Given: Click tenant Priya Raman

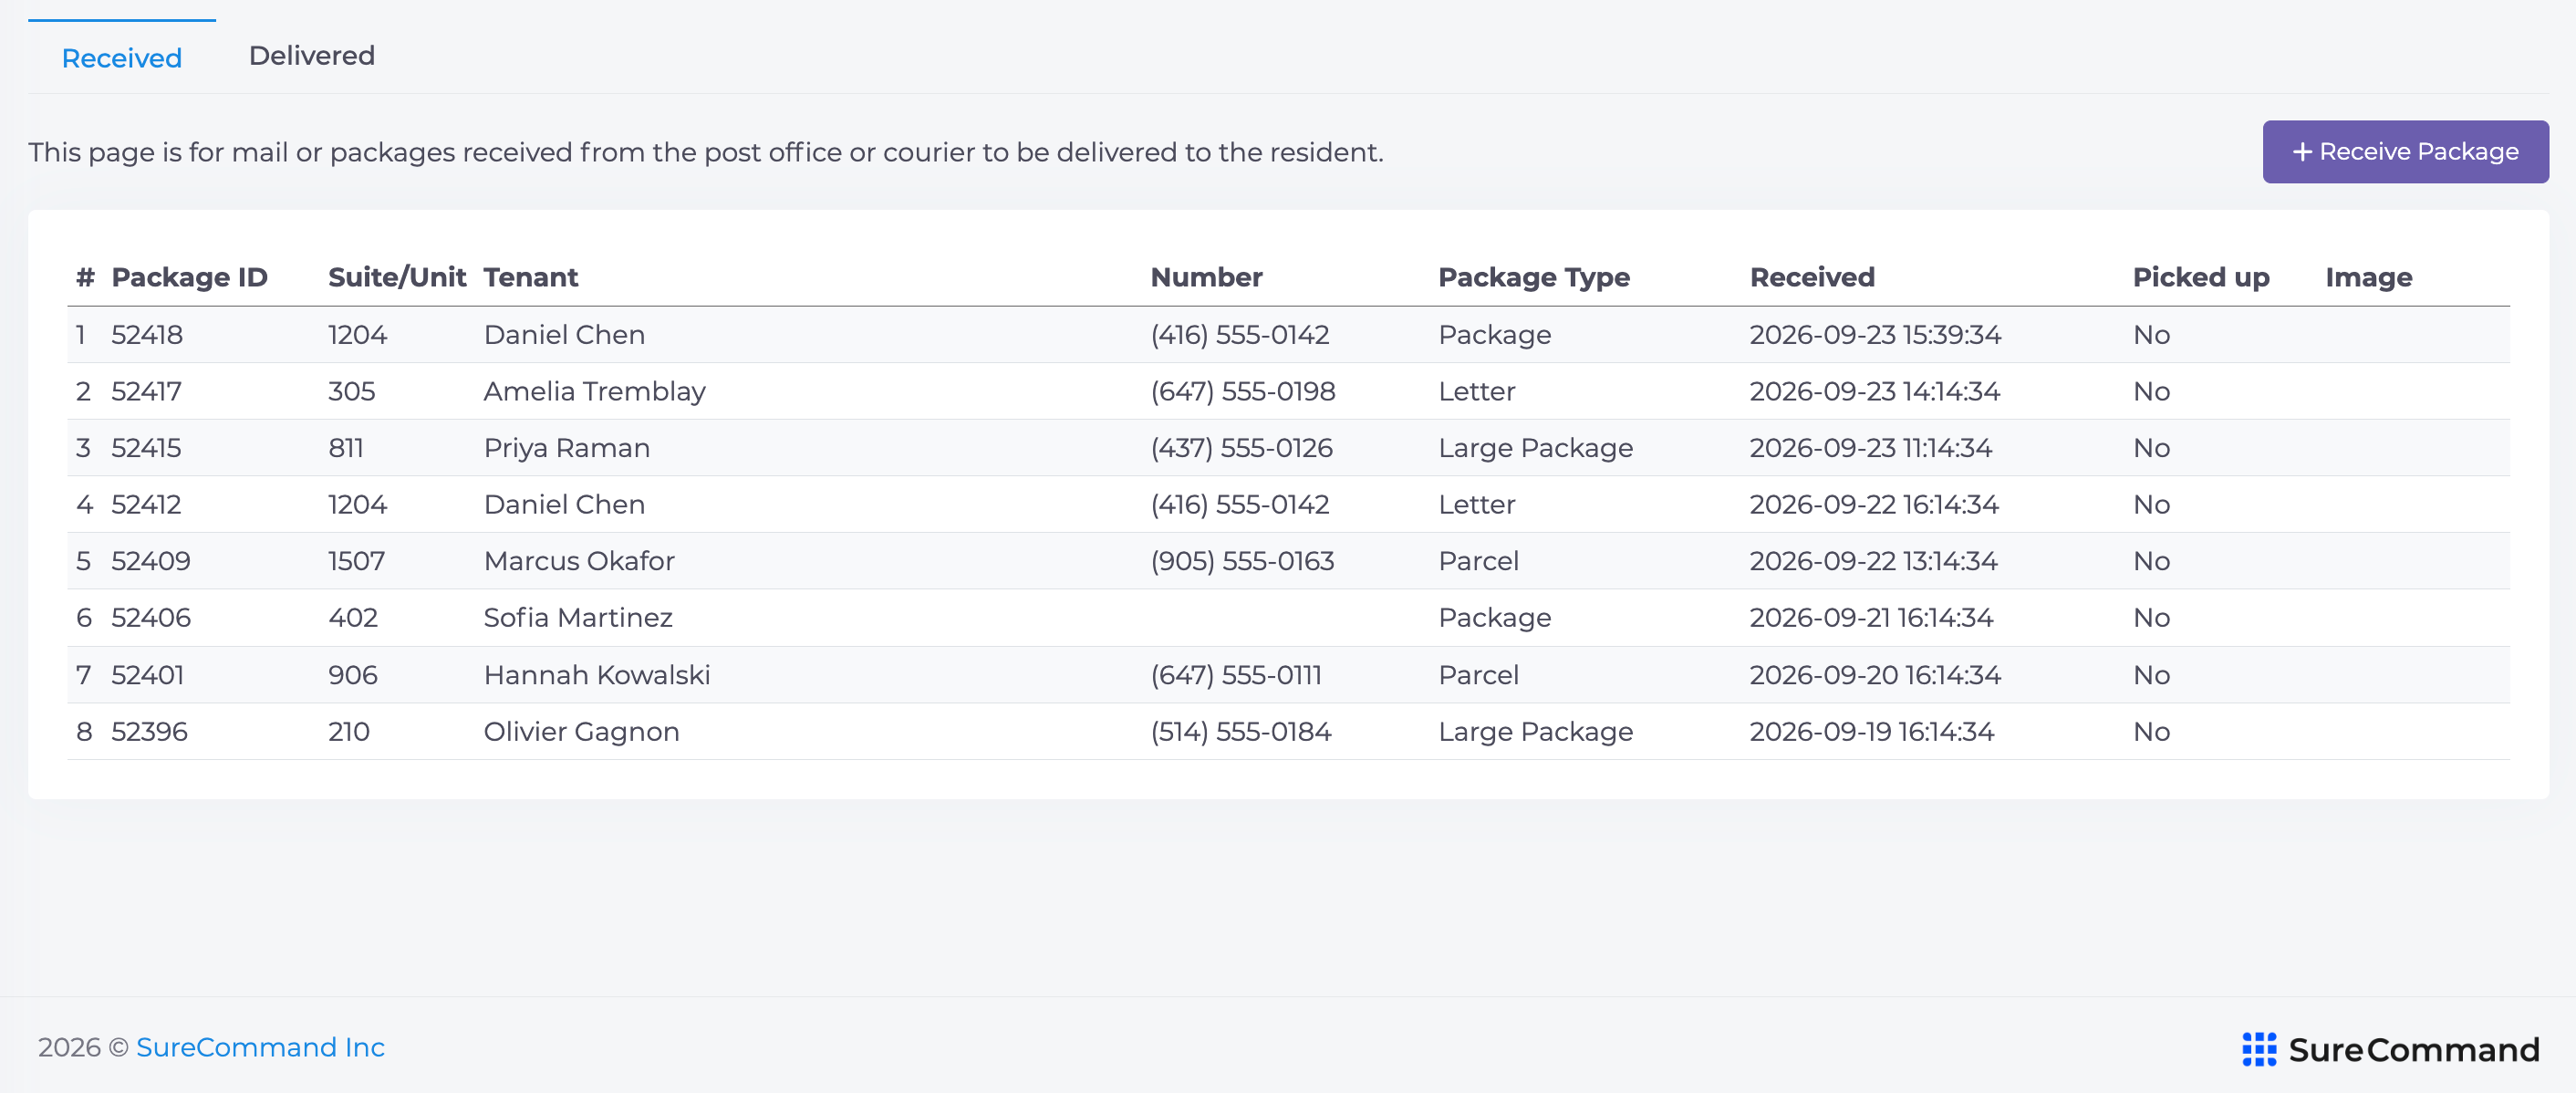Looking at the screenshot, I should point(566,448).
